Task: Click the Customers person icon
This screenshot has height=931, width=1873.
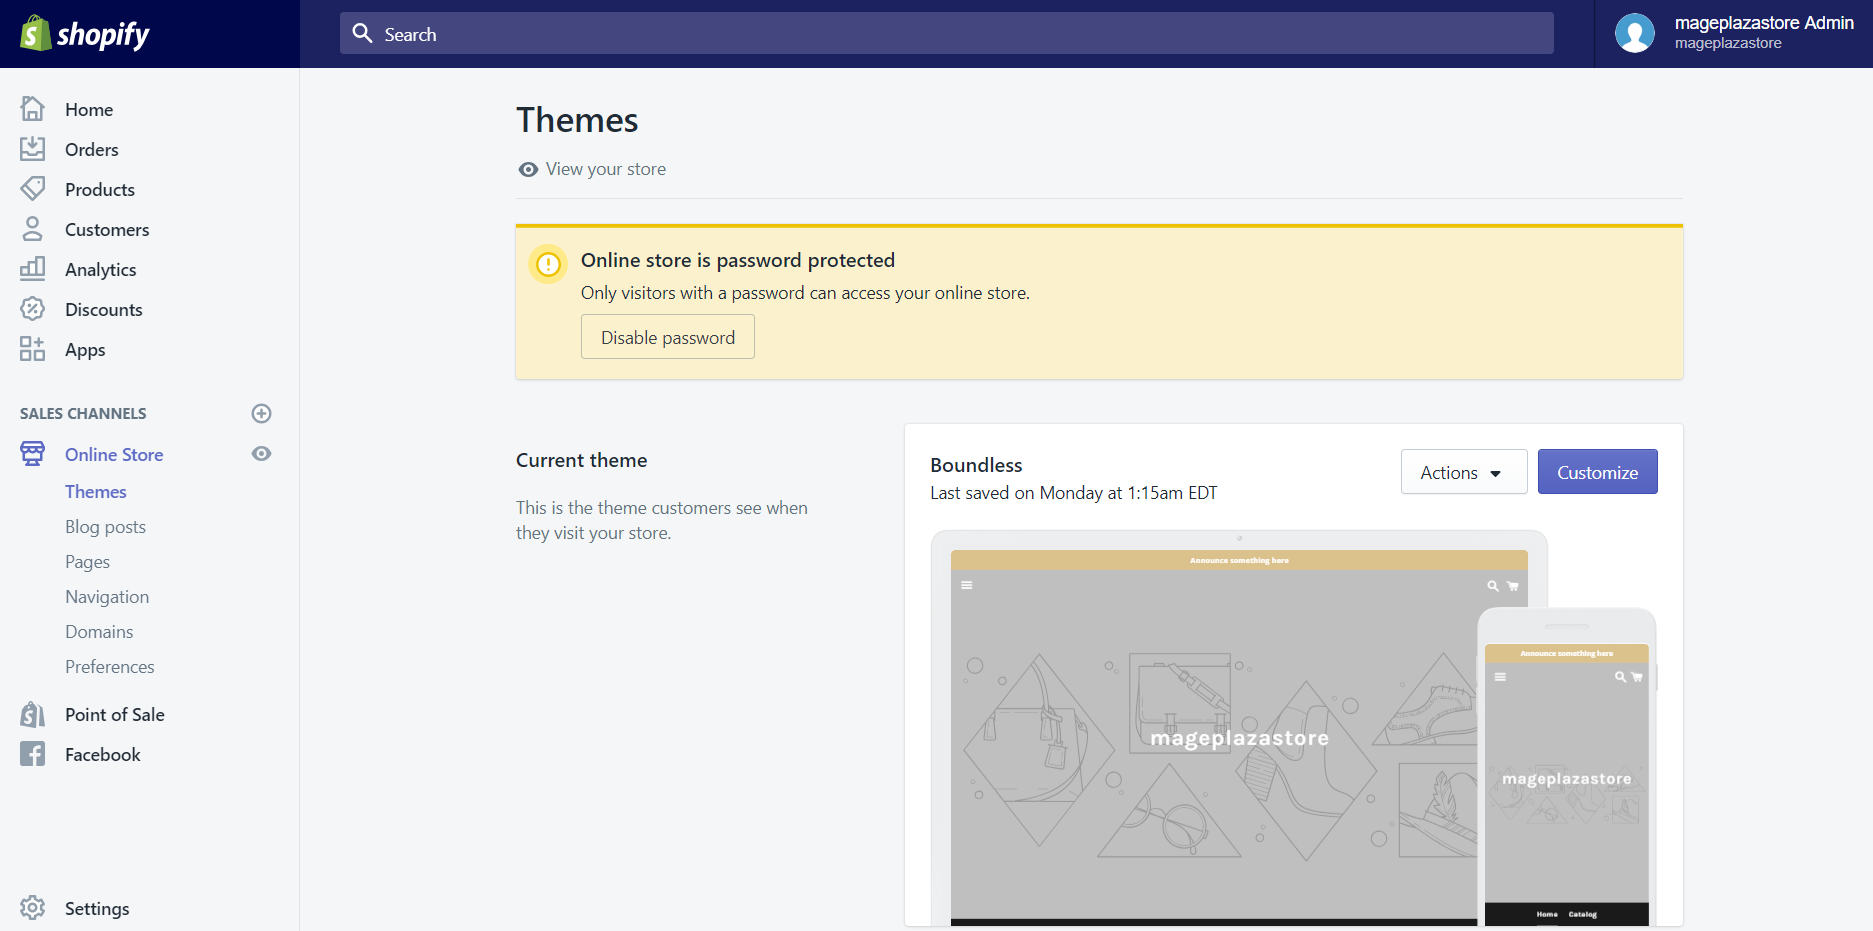Action: point(32,228)
